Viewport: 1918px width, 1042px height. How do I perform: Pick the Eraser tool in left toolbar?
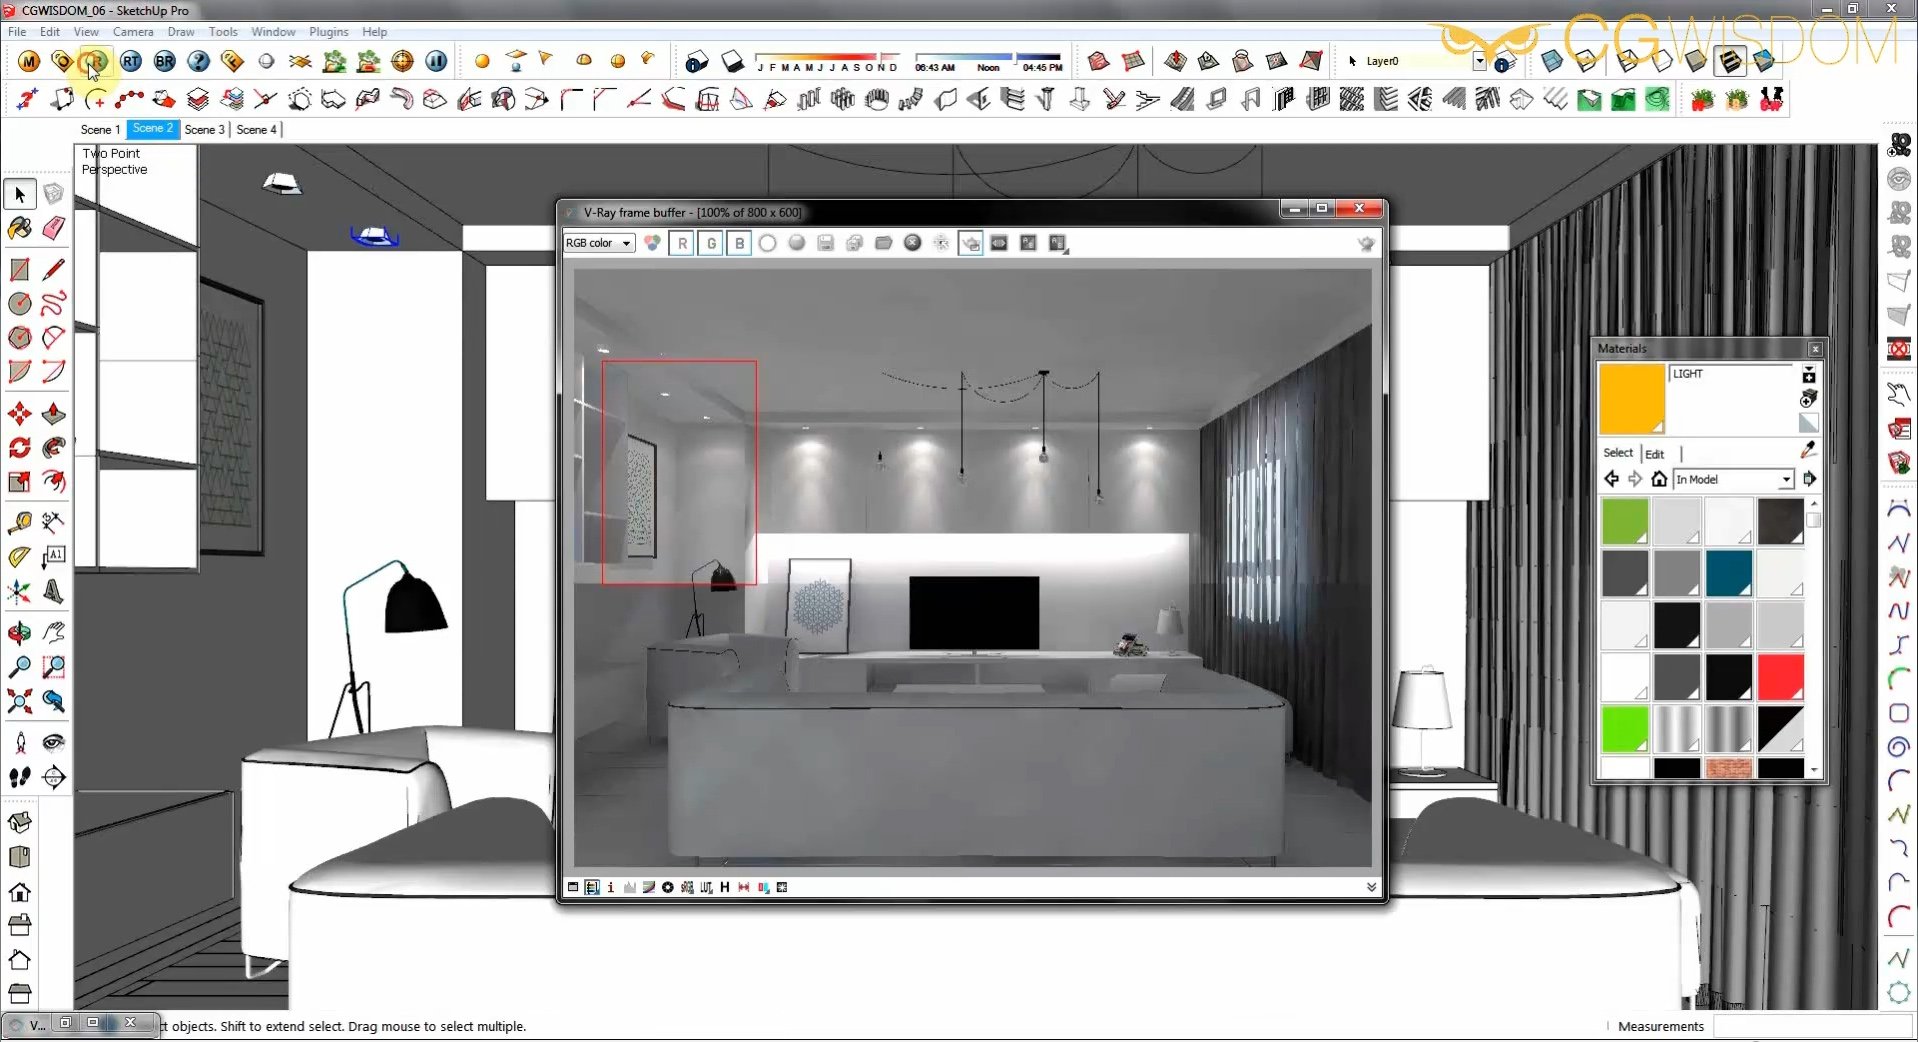[54, 228]
